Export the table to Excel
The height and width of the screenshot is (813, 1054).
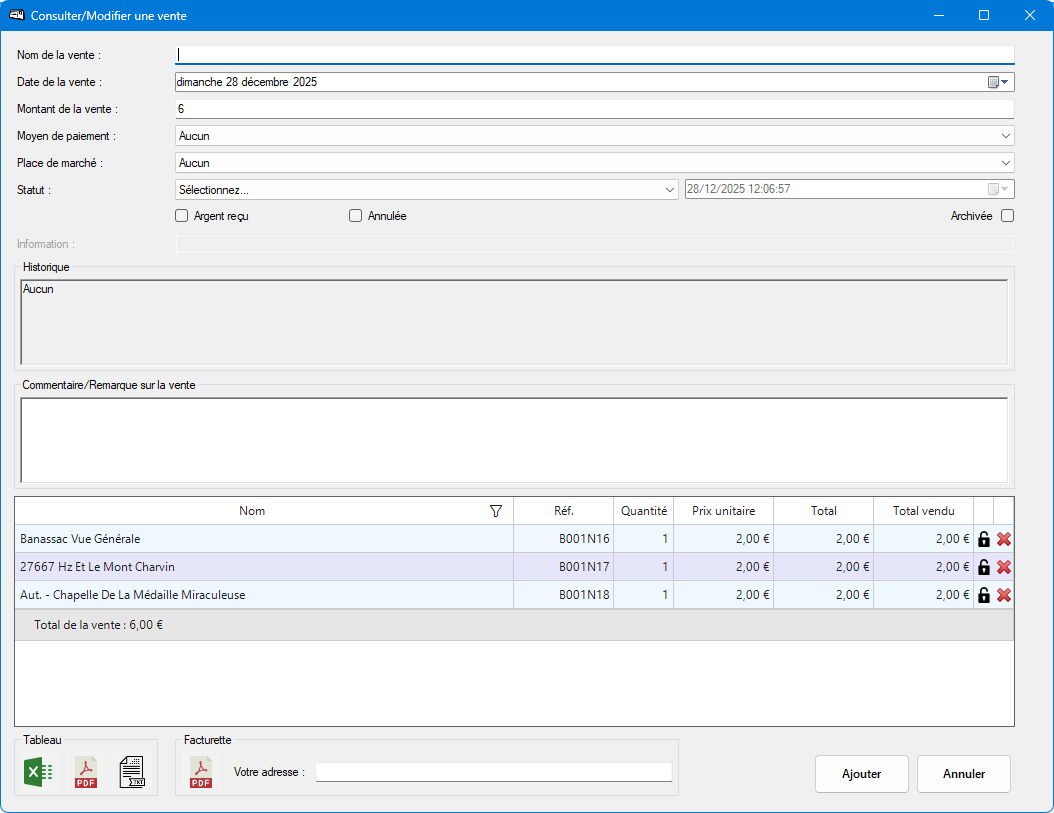coord(38,773)
